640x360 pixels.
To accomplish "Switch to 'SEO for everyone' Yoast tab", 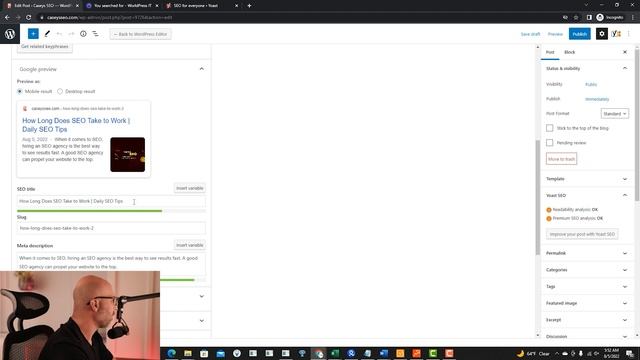I will [x=201, y=6].
